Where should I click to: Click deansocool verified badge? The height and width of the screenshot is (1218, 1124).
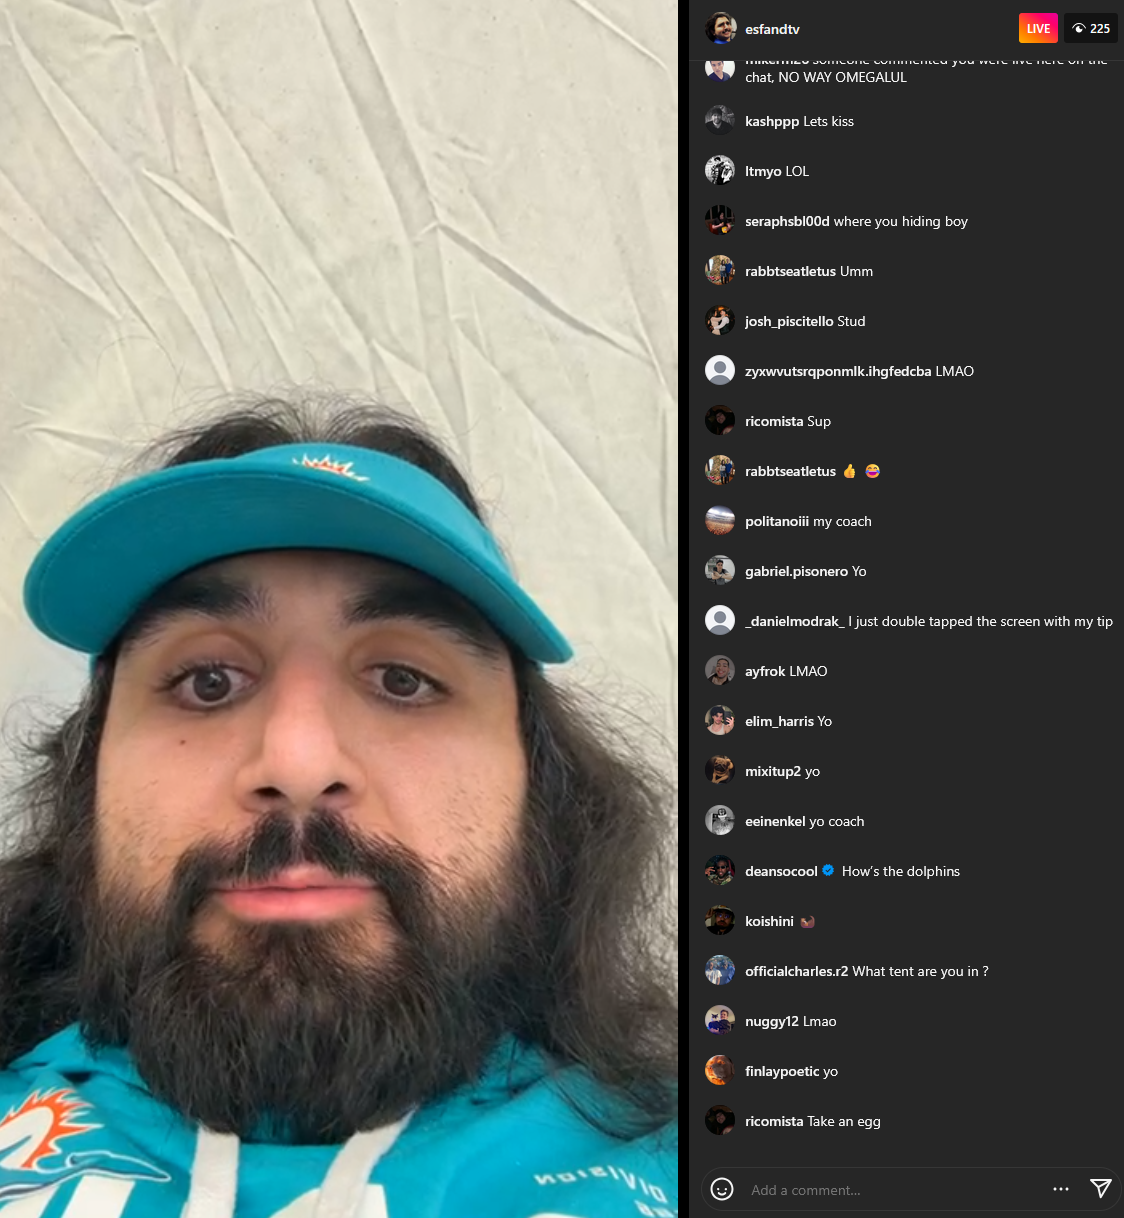pyautogui.click(x=828, y=871)
